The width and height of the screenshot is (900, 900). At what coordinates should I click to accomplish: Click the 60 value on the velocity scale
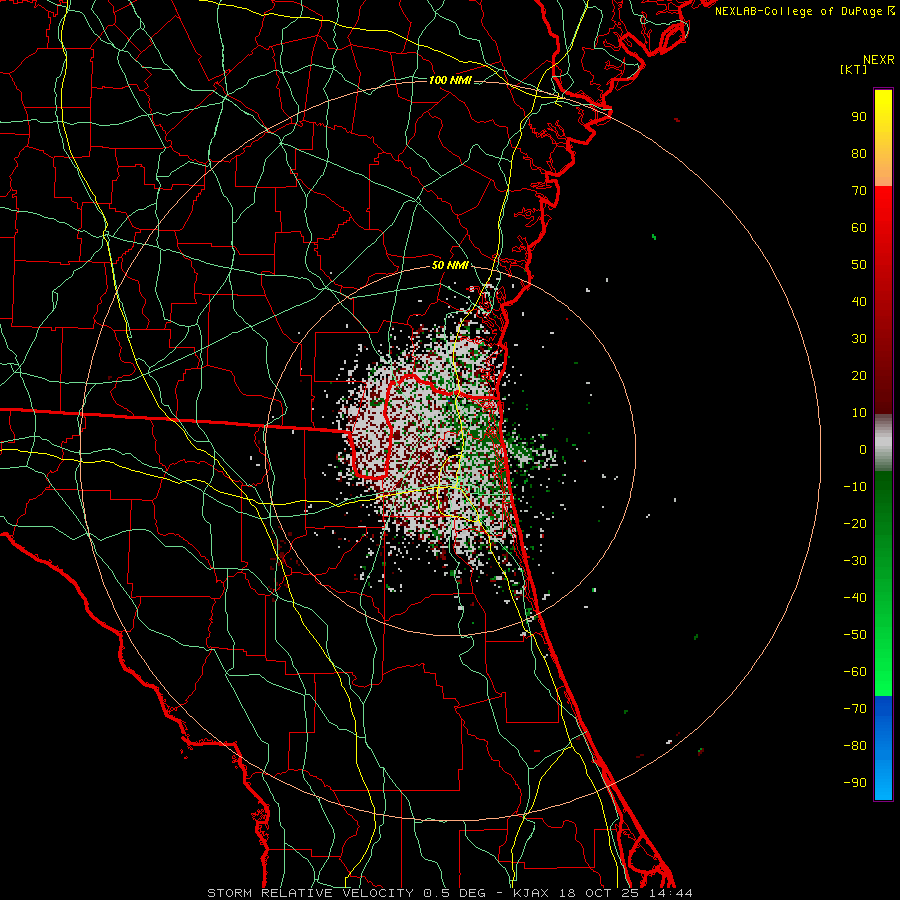(x=859, y=228)
